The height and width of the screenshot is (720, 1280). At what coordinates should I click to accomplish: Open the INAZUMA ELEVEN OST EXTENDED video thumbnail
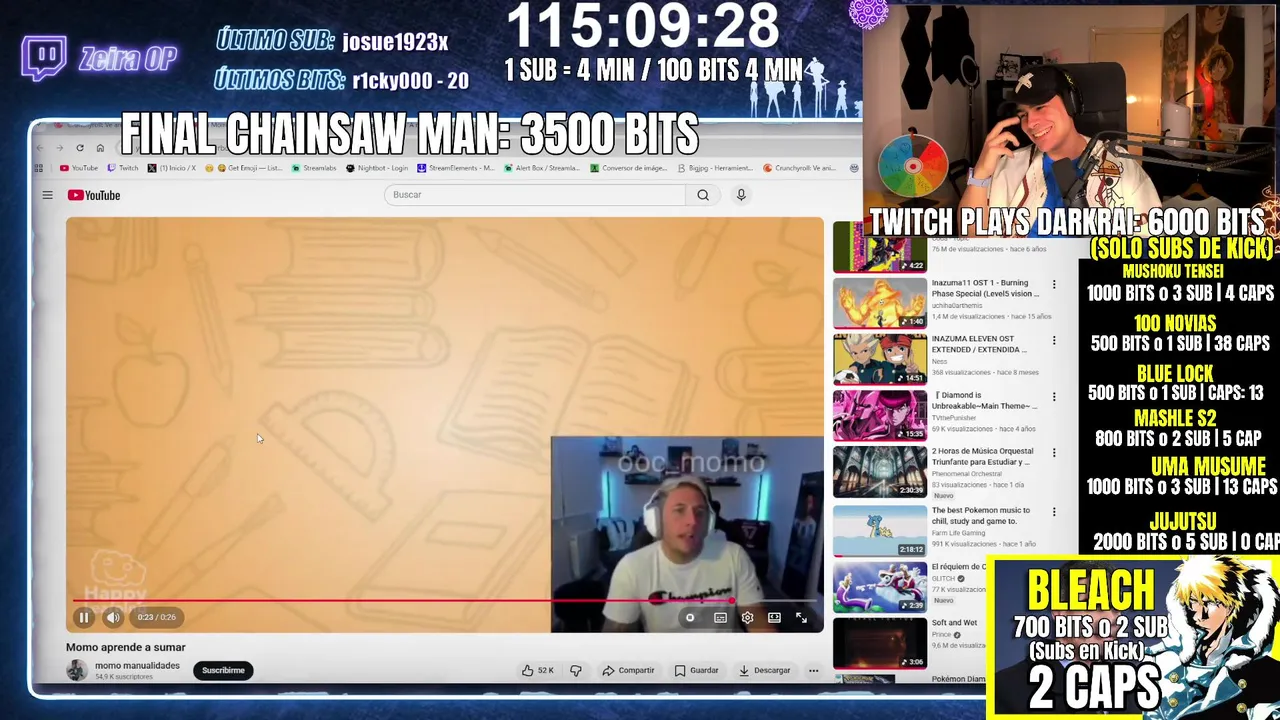[x=880, y=359]
